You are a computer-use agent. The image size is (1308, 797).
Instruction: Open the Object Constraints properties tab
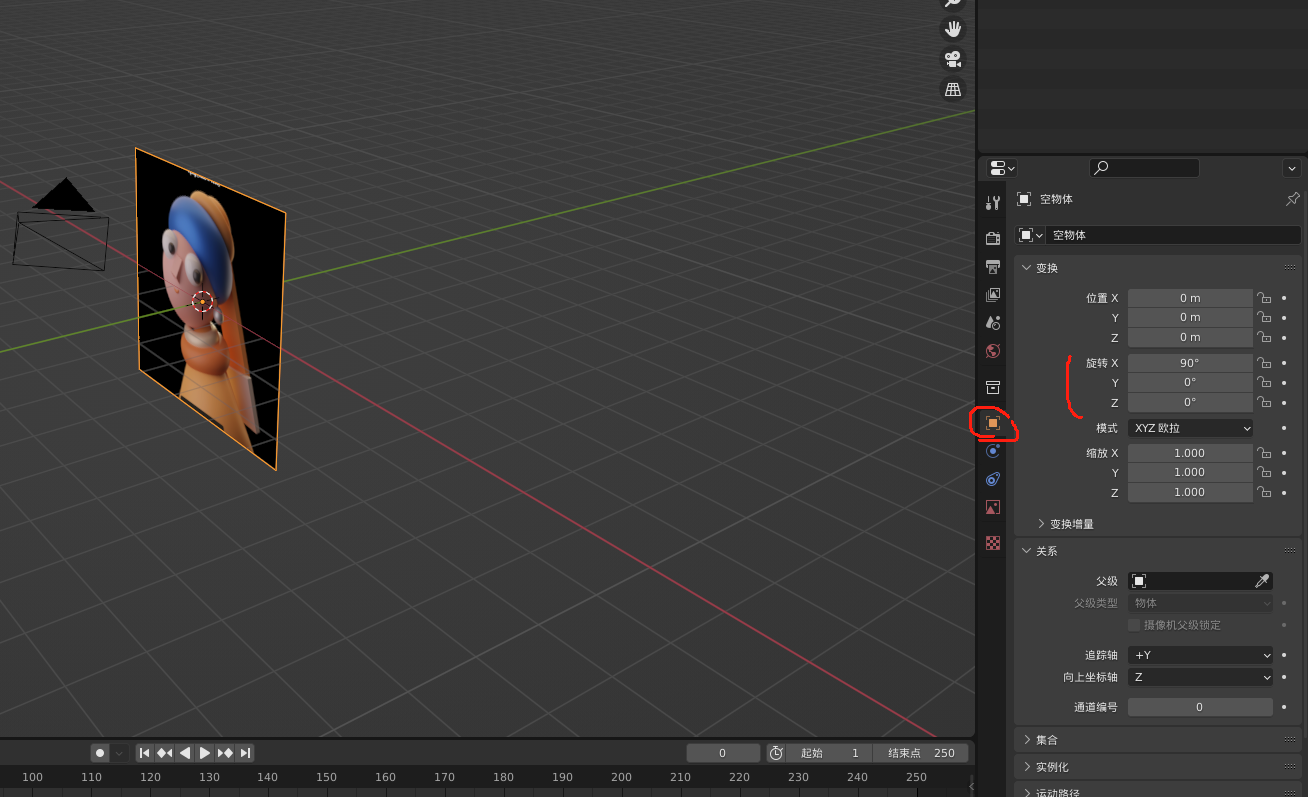[992, 479]
